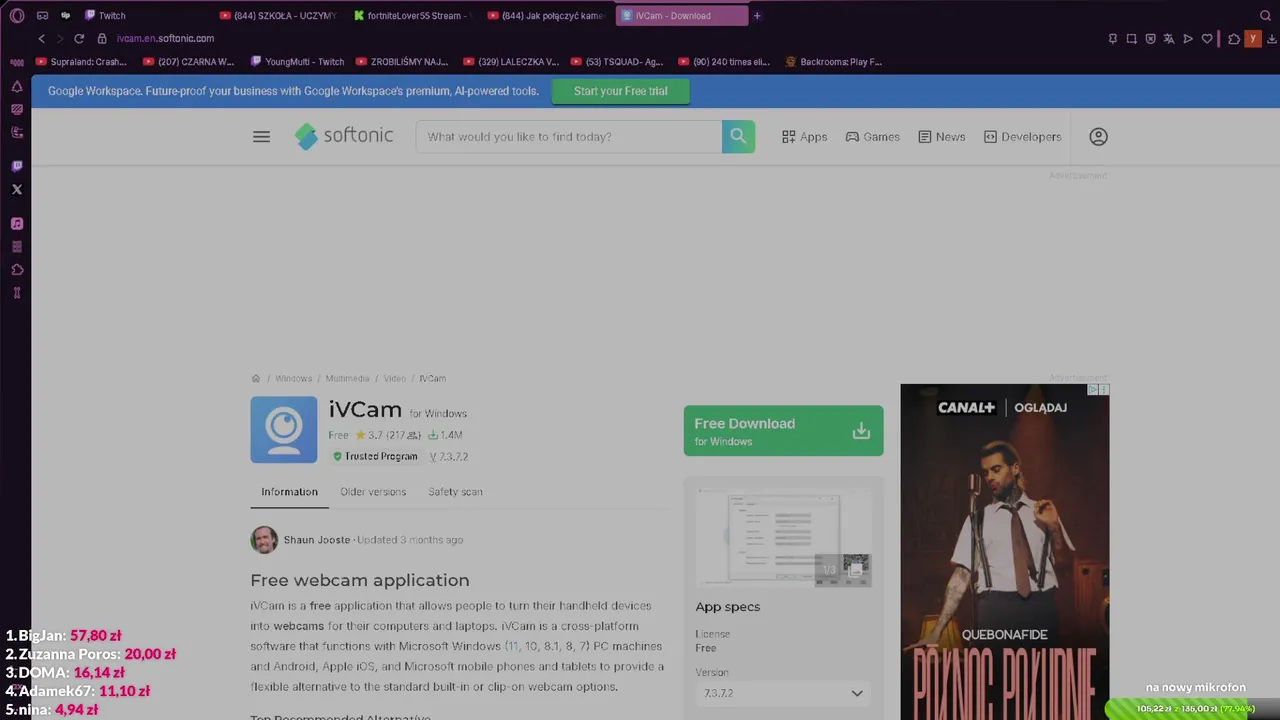Open the browser downloads icon
Image resolution: width=1280 pixels, height=720 pixels.
[x=1270, y=39]
